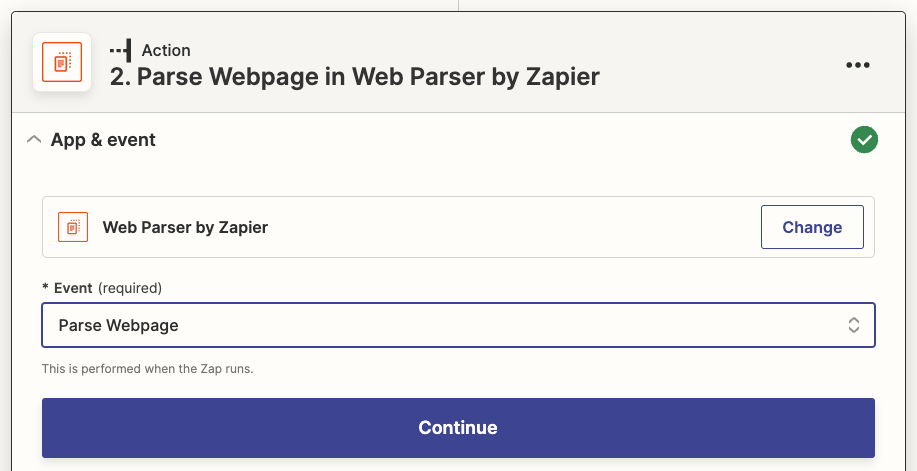This screenshot has height=471, width=917.
Task: Click the Action step-type icon
Action: pyautogui.click(x=120, y=50)
